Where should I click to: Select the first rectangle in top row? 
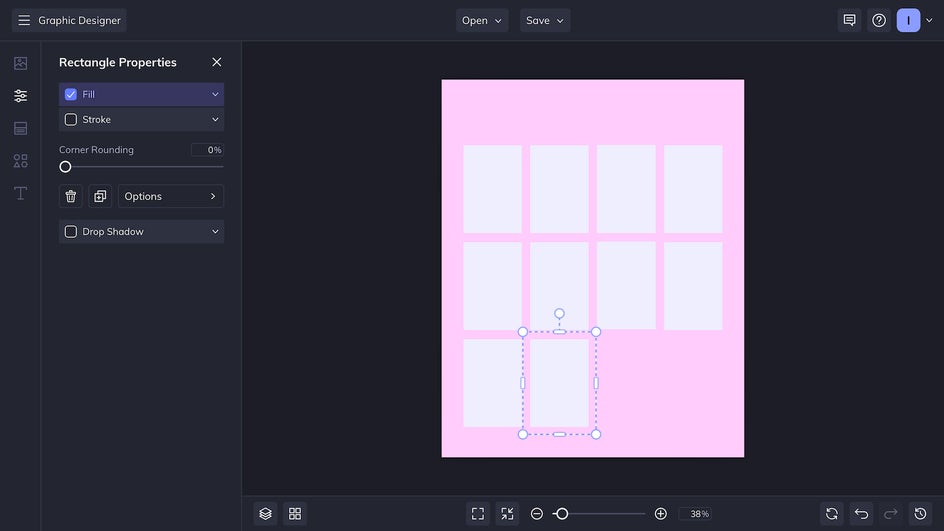click(x=492, y=189)
